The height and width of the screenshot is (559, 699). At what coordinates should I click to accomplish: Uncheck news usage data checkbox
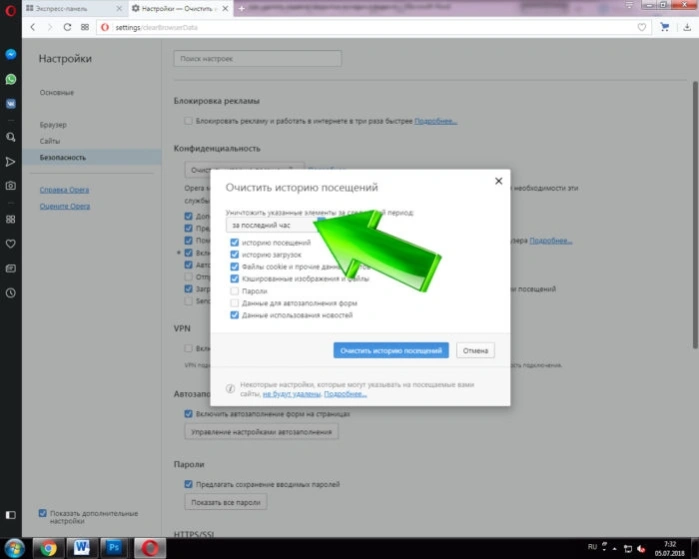pyautogui.click(x=234, y=315)
